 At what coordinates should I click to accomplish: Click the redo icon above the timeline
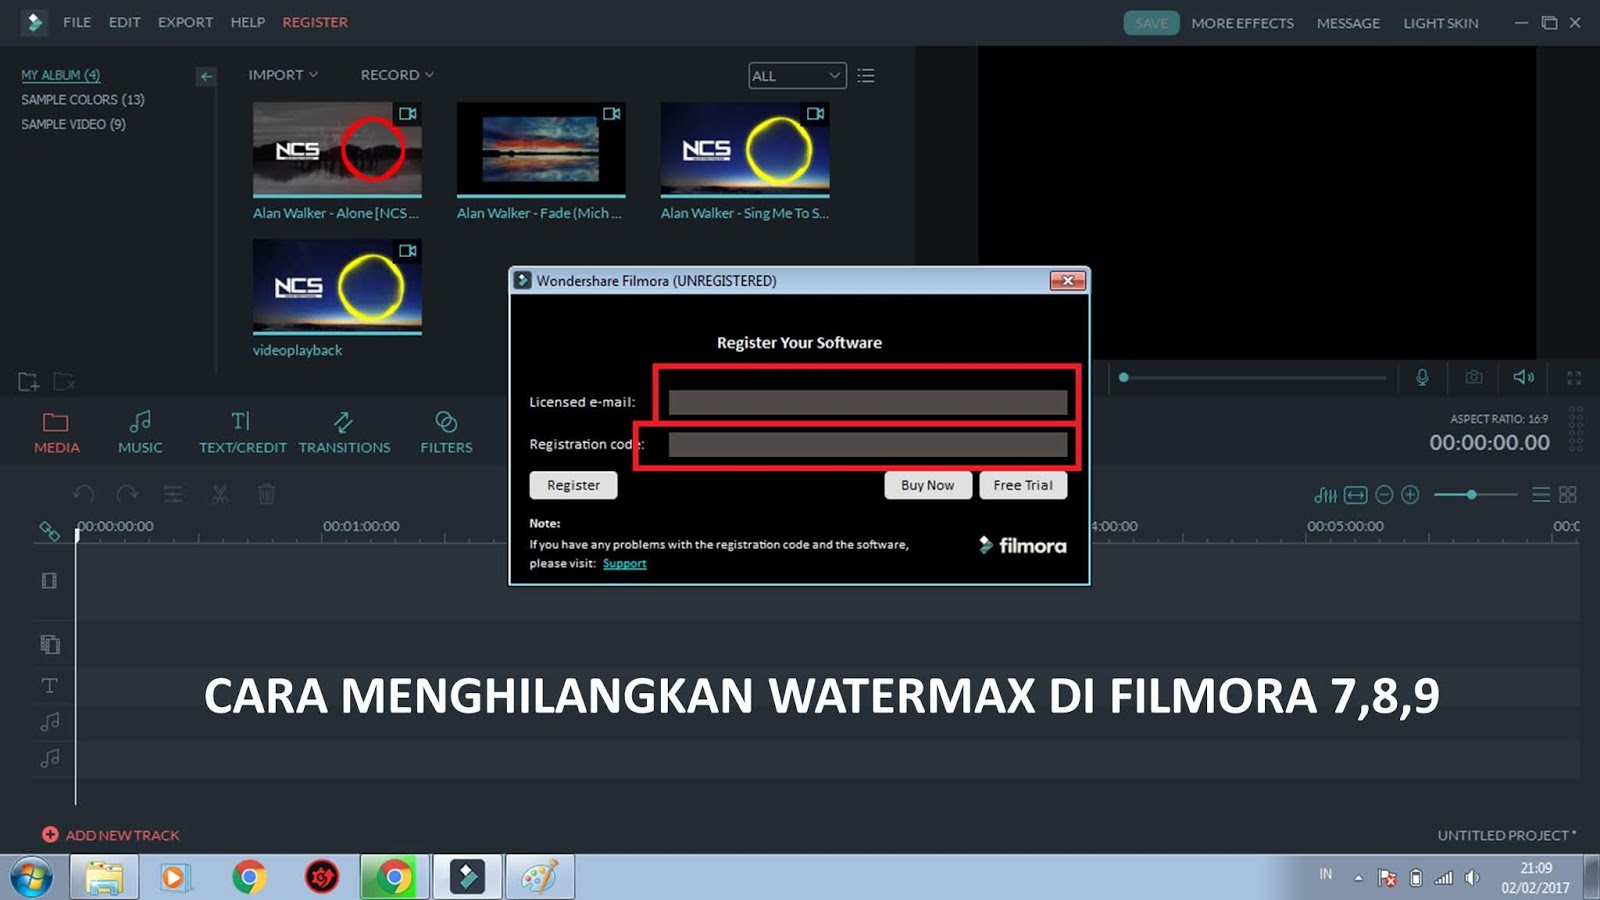tap(127, 494)
